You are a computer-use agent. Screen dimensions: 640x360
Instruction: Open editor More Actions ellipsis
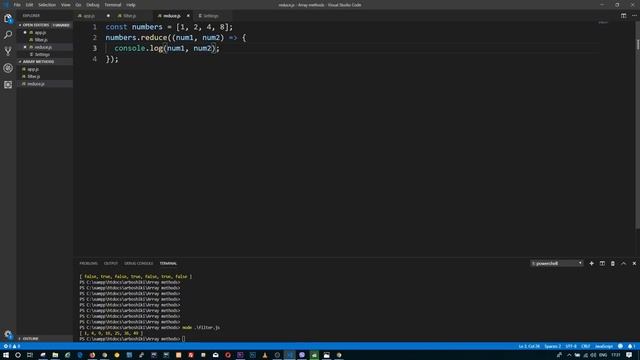pyautogui.click(x=634, y=16)
